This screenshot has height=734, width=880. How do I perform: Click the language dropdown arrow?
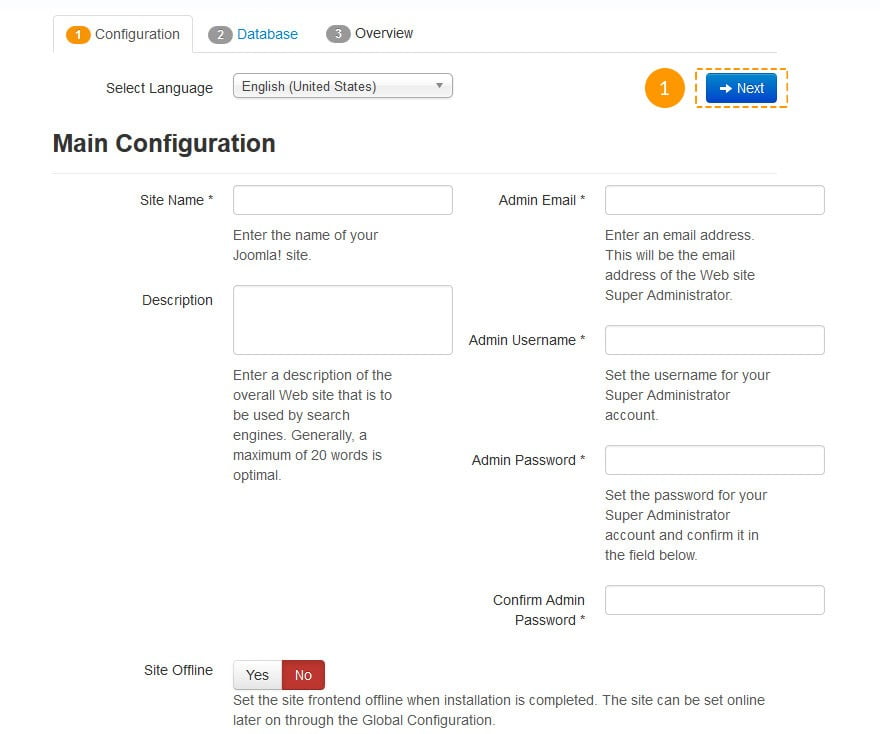pyautogui.click(x=439, y=85)
